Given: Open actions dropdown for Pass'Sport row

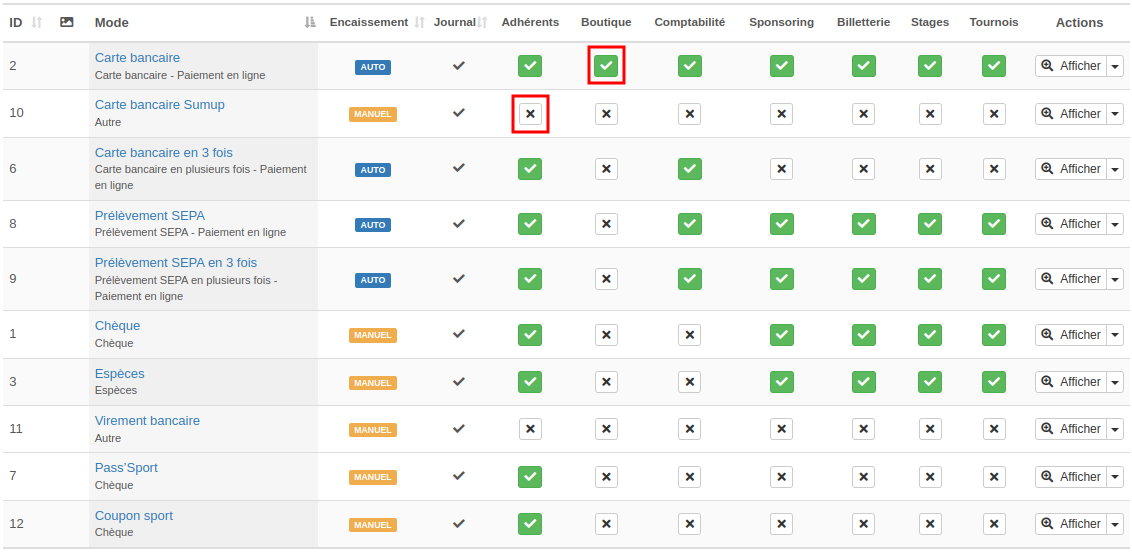Looking at the screenshot, I should pyautogui.click(x=1115, y=477).
